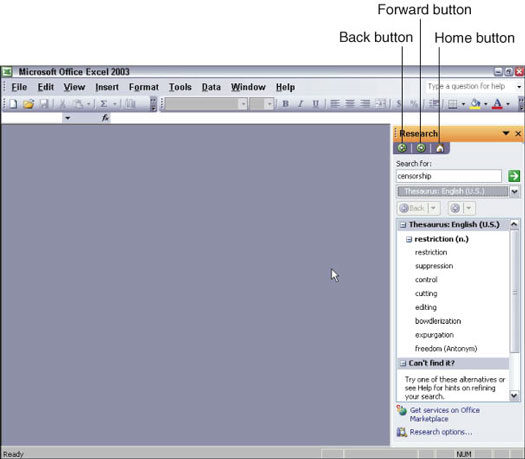Click the task pane Home icon
Viewport: 525px width, 459px height.
pyautogui.click(x=440, y=148)
